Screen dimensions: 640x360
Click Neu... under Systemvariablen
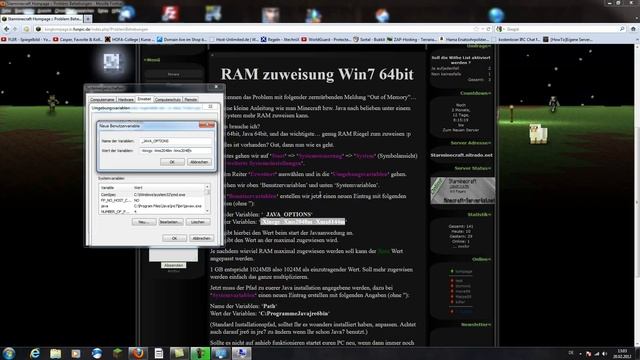(x=144, y=222)
